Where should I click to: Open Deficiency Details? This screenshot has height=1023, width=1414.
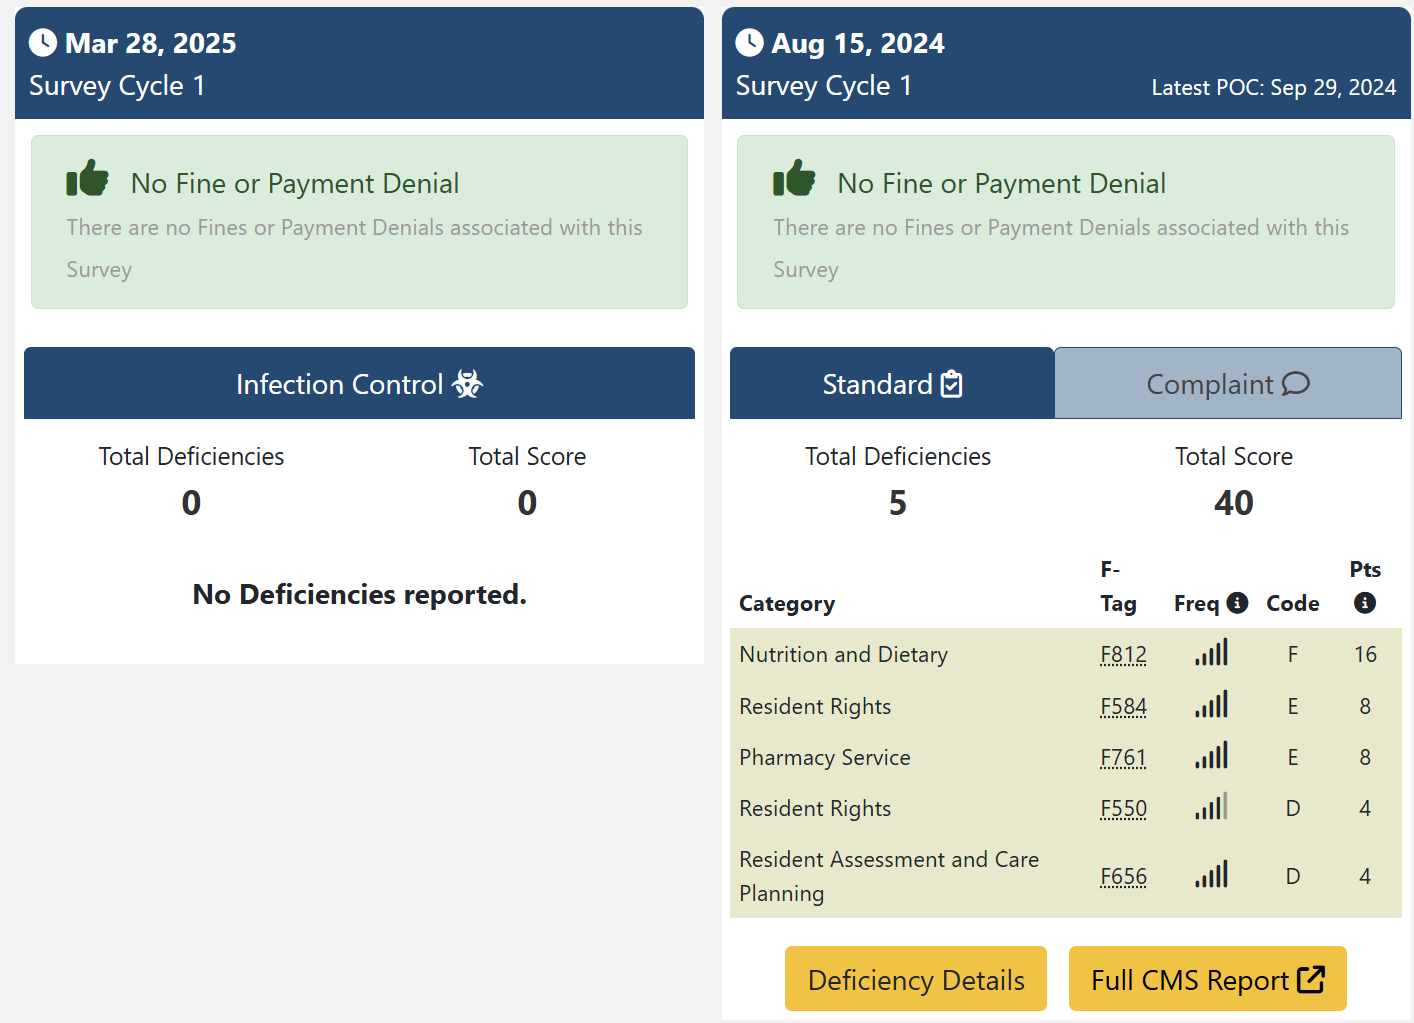click(915, 979)
